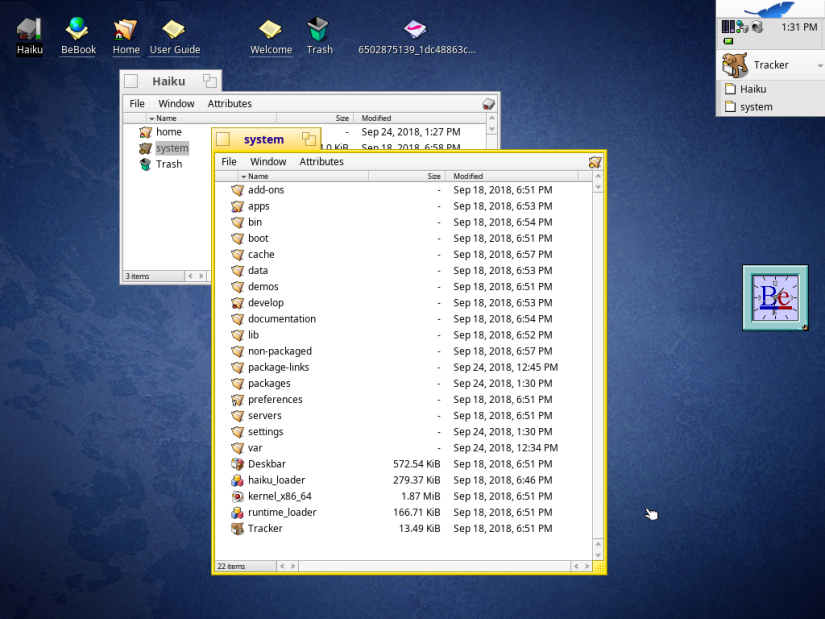This screenshot has height=619, width=825.
Task: Select the Tracker application icon in list
Action: 238,528
